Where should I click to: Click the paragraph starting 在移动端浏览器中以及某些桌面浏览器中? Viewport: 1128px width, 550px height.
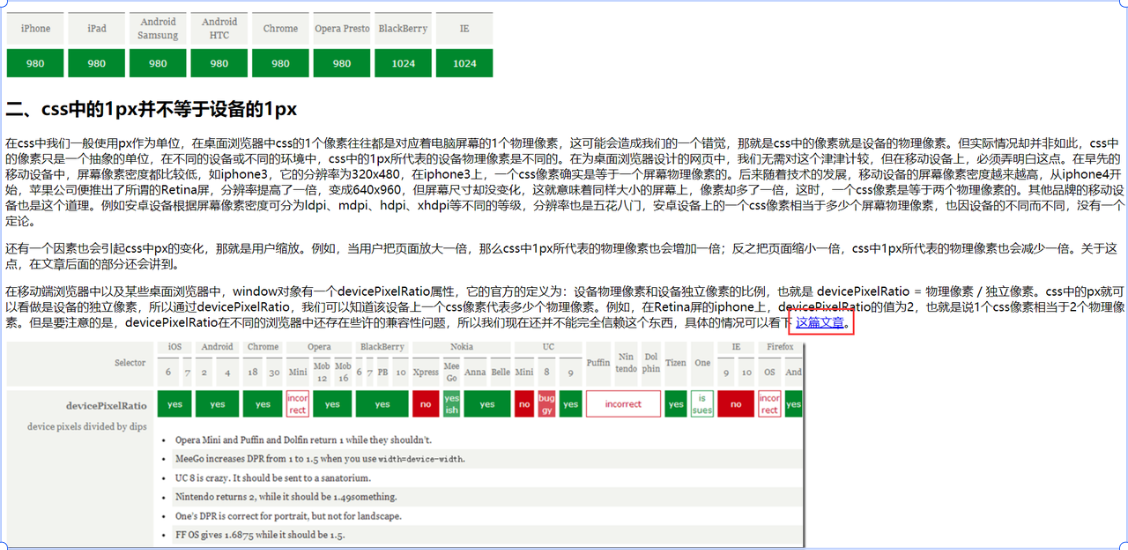pos(563,308)
